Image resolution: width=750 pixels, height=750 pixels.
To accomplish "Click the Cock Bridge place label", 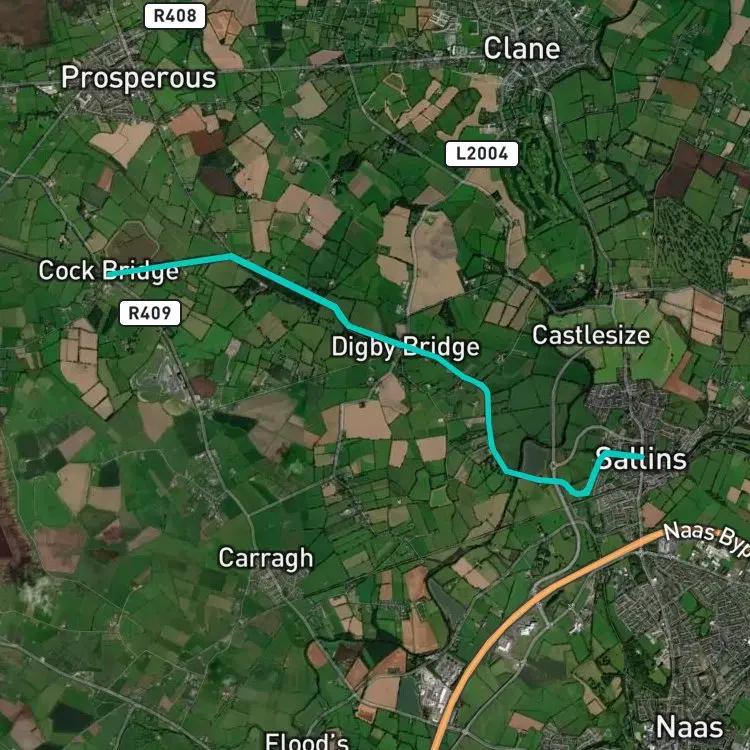I will coord(109,271).
